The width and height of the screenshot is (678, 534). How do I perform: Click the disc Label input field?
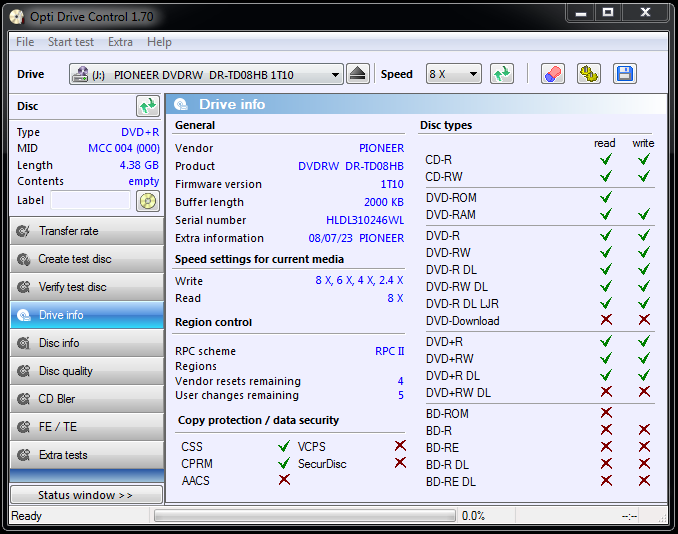tap(90, 201)
